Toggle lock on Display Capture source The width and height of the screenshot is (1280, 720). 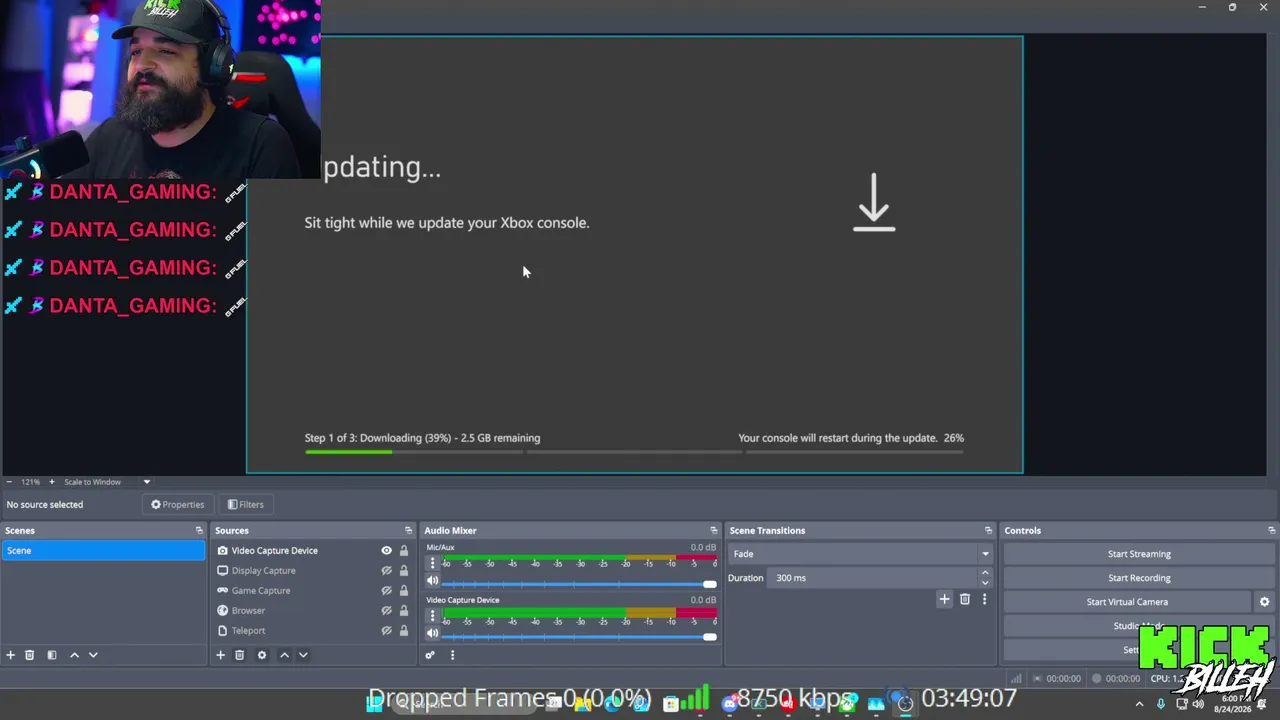click(404, 571)
